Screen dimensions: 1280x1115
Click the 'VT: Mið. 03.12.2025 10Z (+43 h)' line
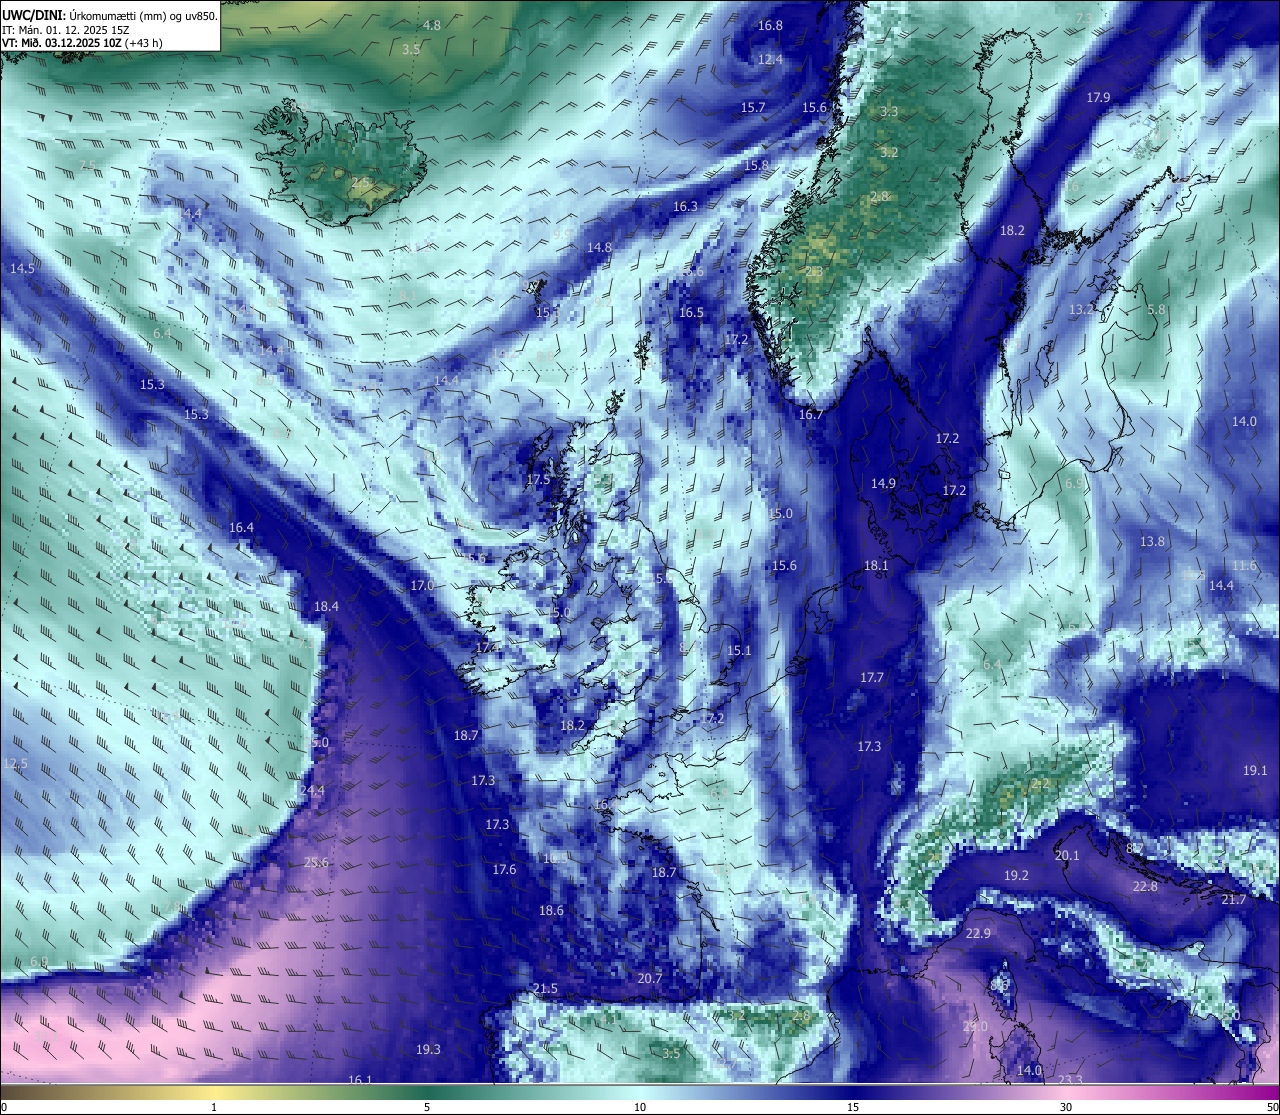pos(82,43)
